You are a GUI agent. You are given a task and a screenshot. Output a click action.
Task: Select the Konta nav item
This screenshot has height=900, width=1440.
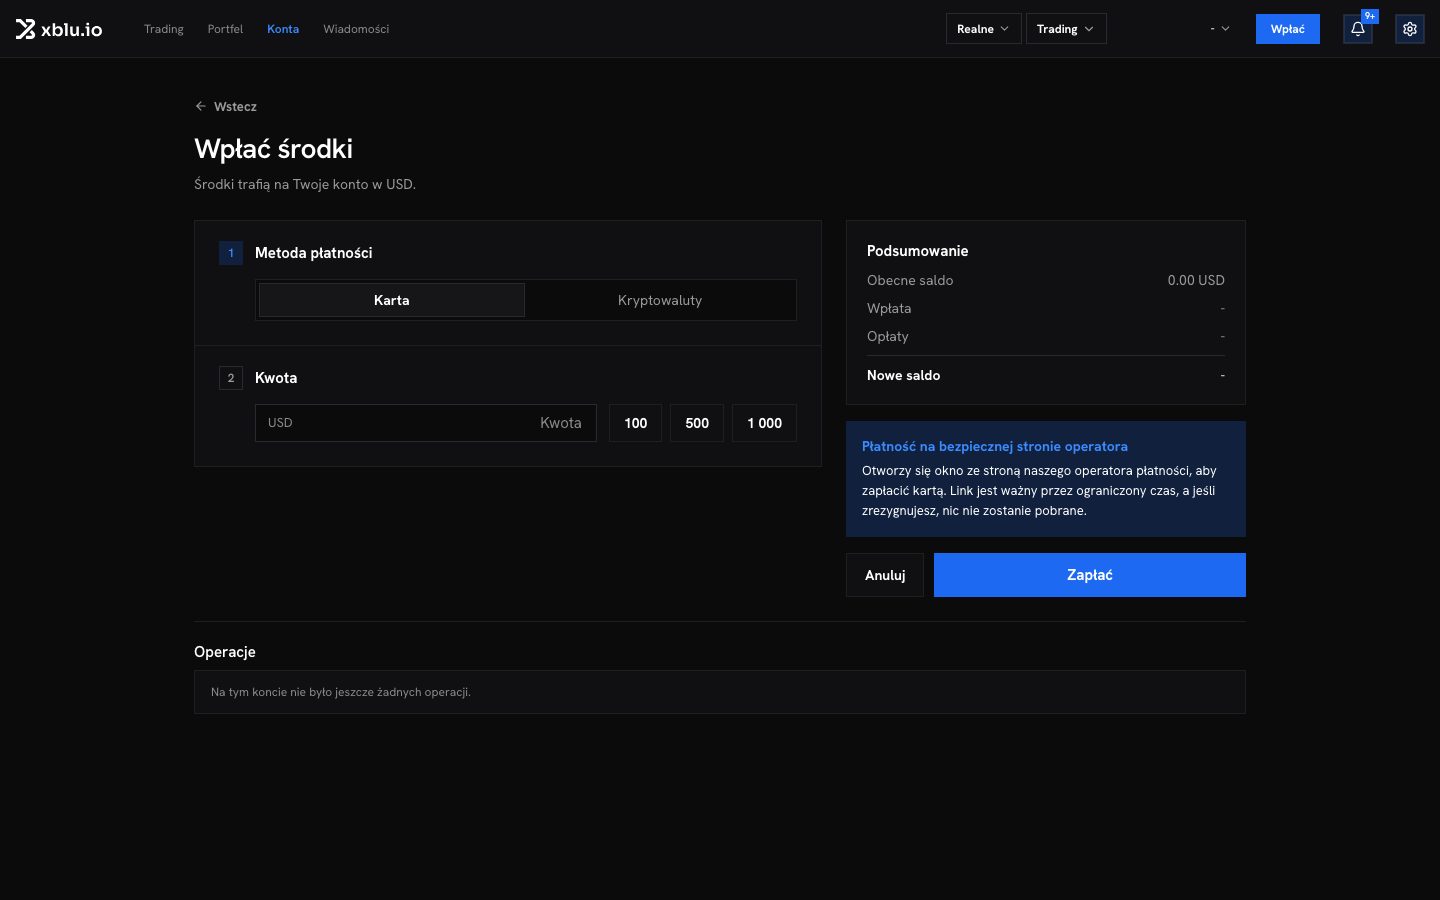click(x=283, y=29)
